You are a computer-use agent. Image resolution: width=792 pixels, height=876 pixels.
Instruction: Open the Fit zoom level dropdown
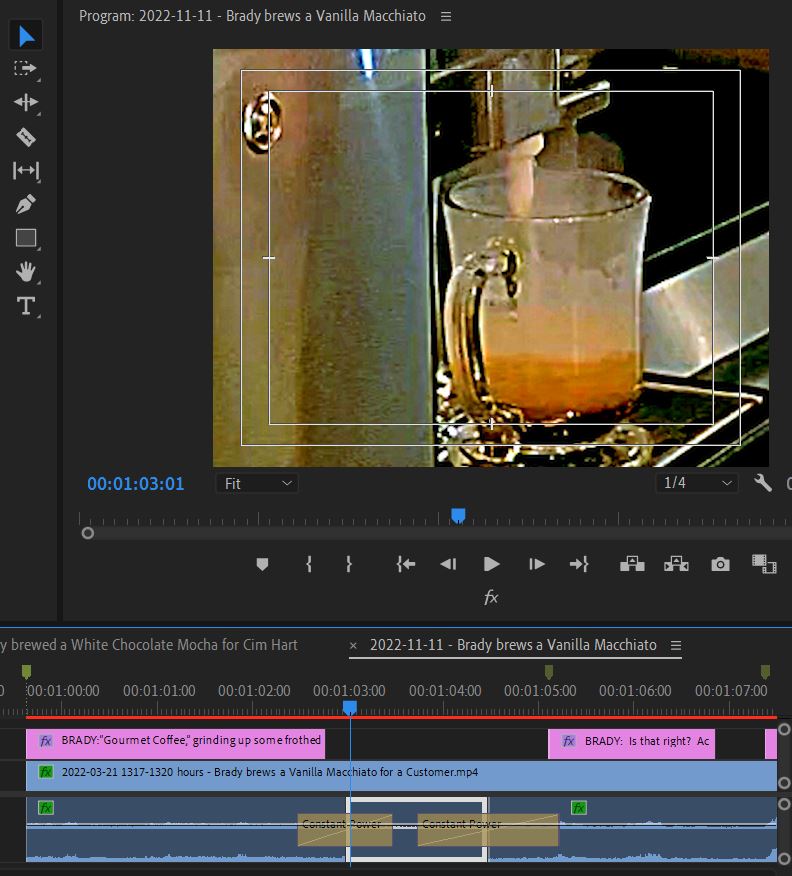(x=257, y=483)
